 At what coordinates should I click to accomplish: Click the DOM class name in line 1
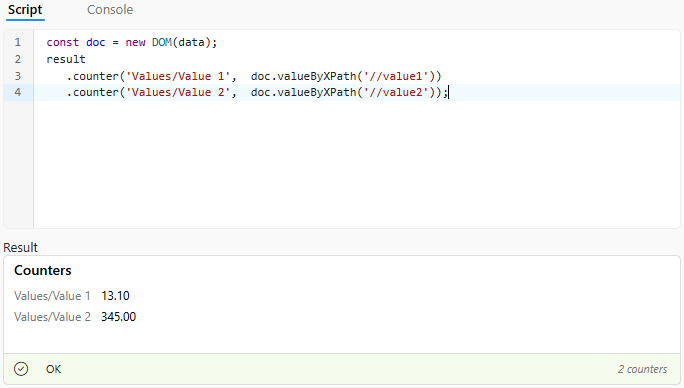(161, 42)
